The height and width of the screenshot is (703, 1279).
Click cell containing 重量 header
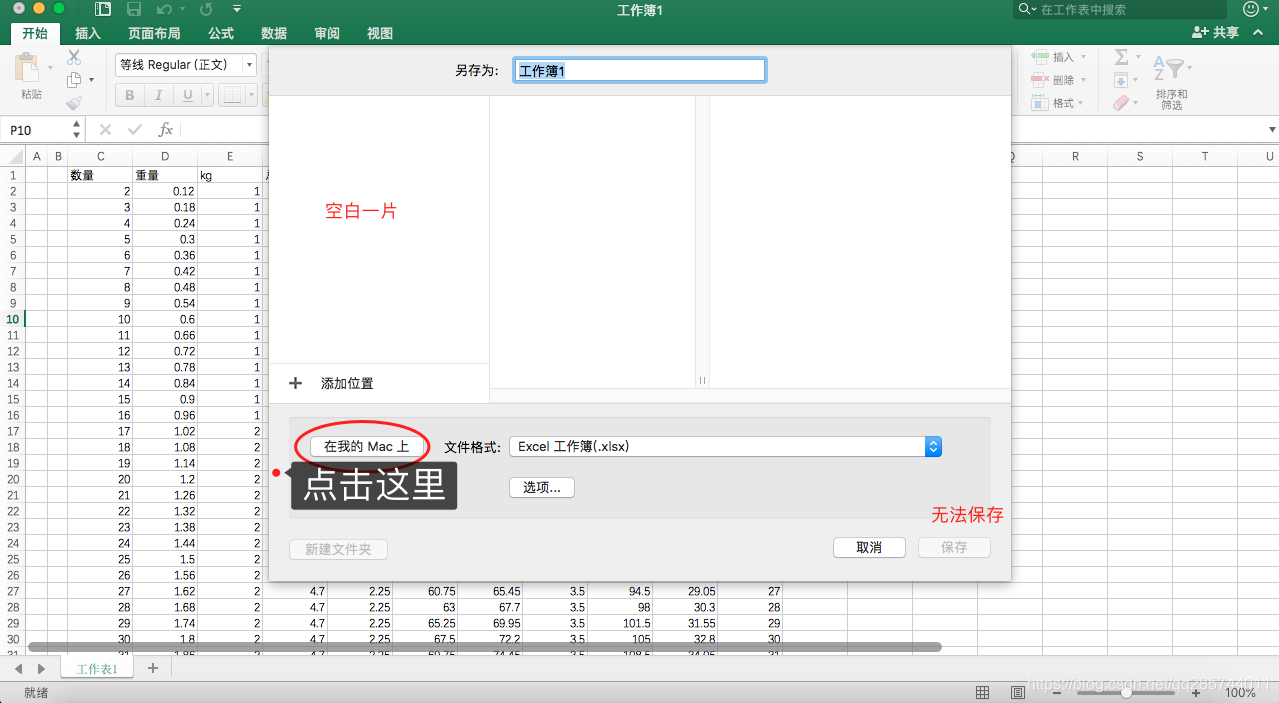[165, 175]
